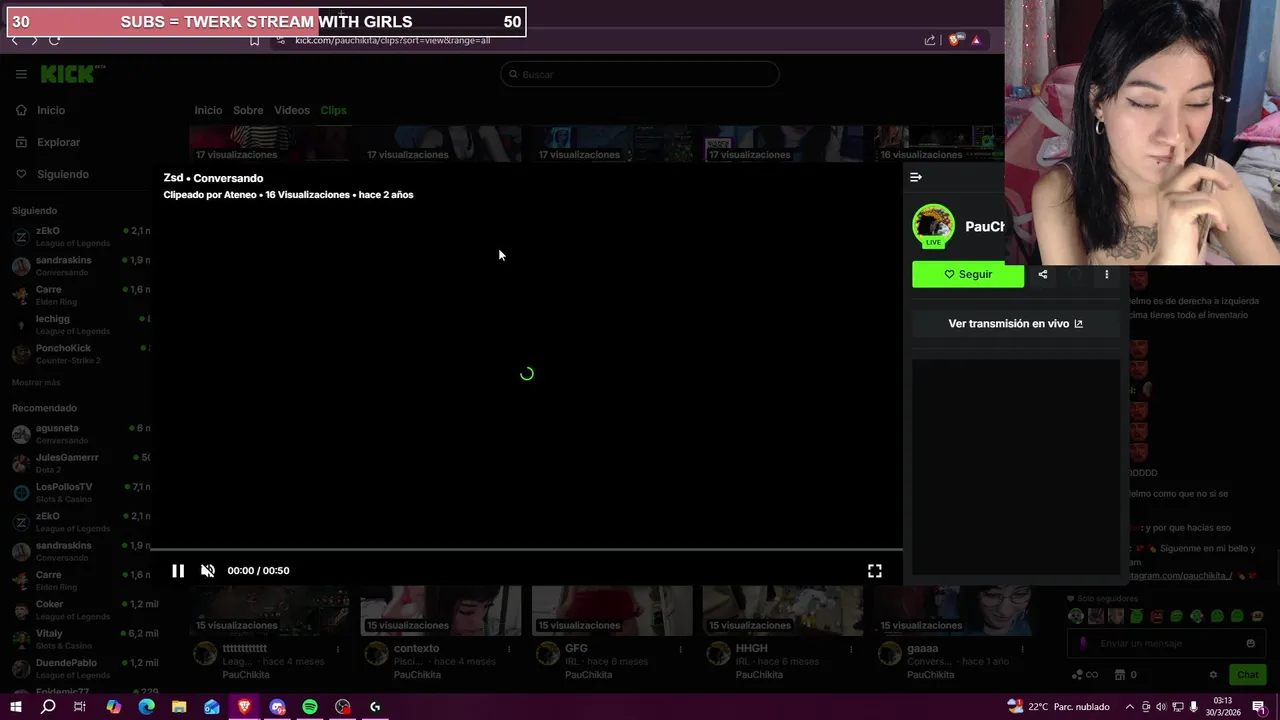The height and width of the screenshot is (720, 1280).
Task: Open the Windows Start menu
Action: 15,707
